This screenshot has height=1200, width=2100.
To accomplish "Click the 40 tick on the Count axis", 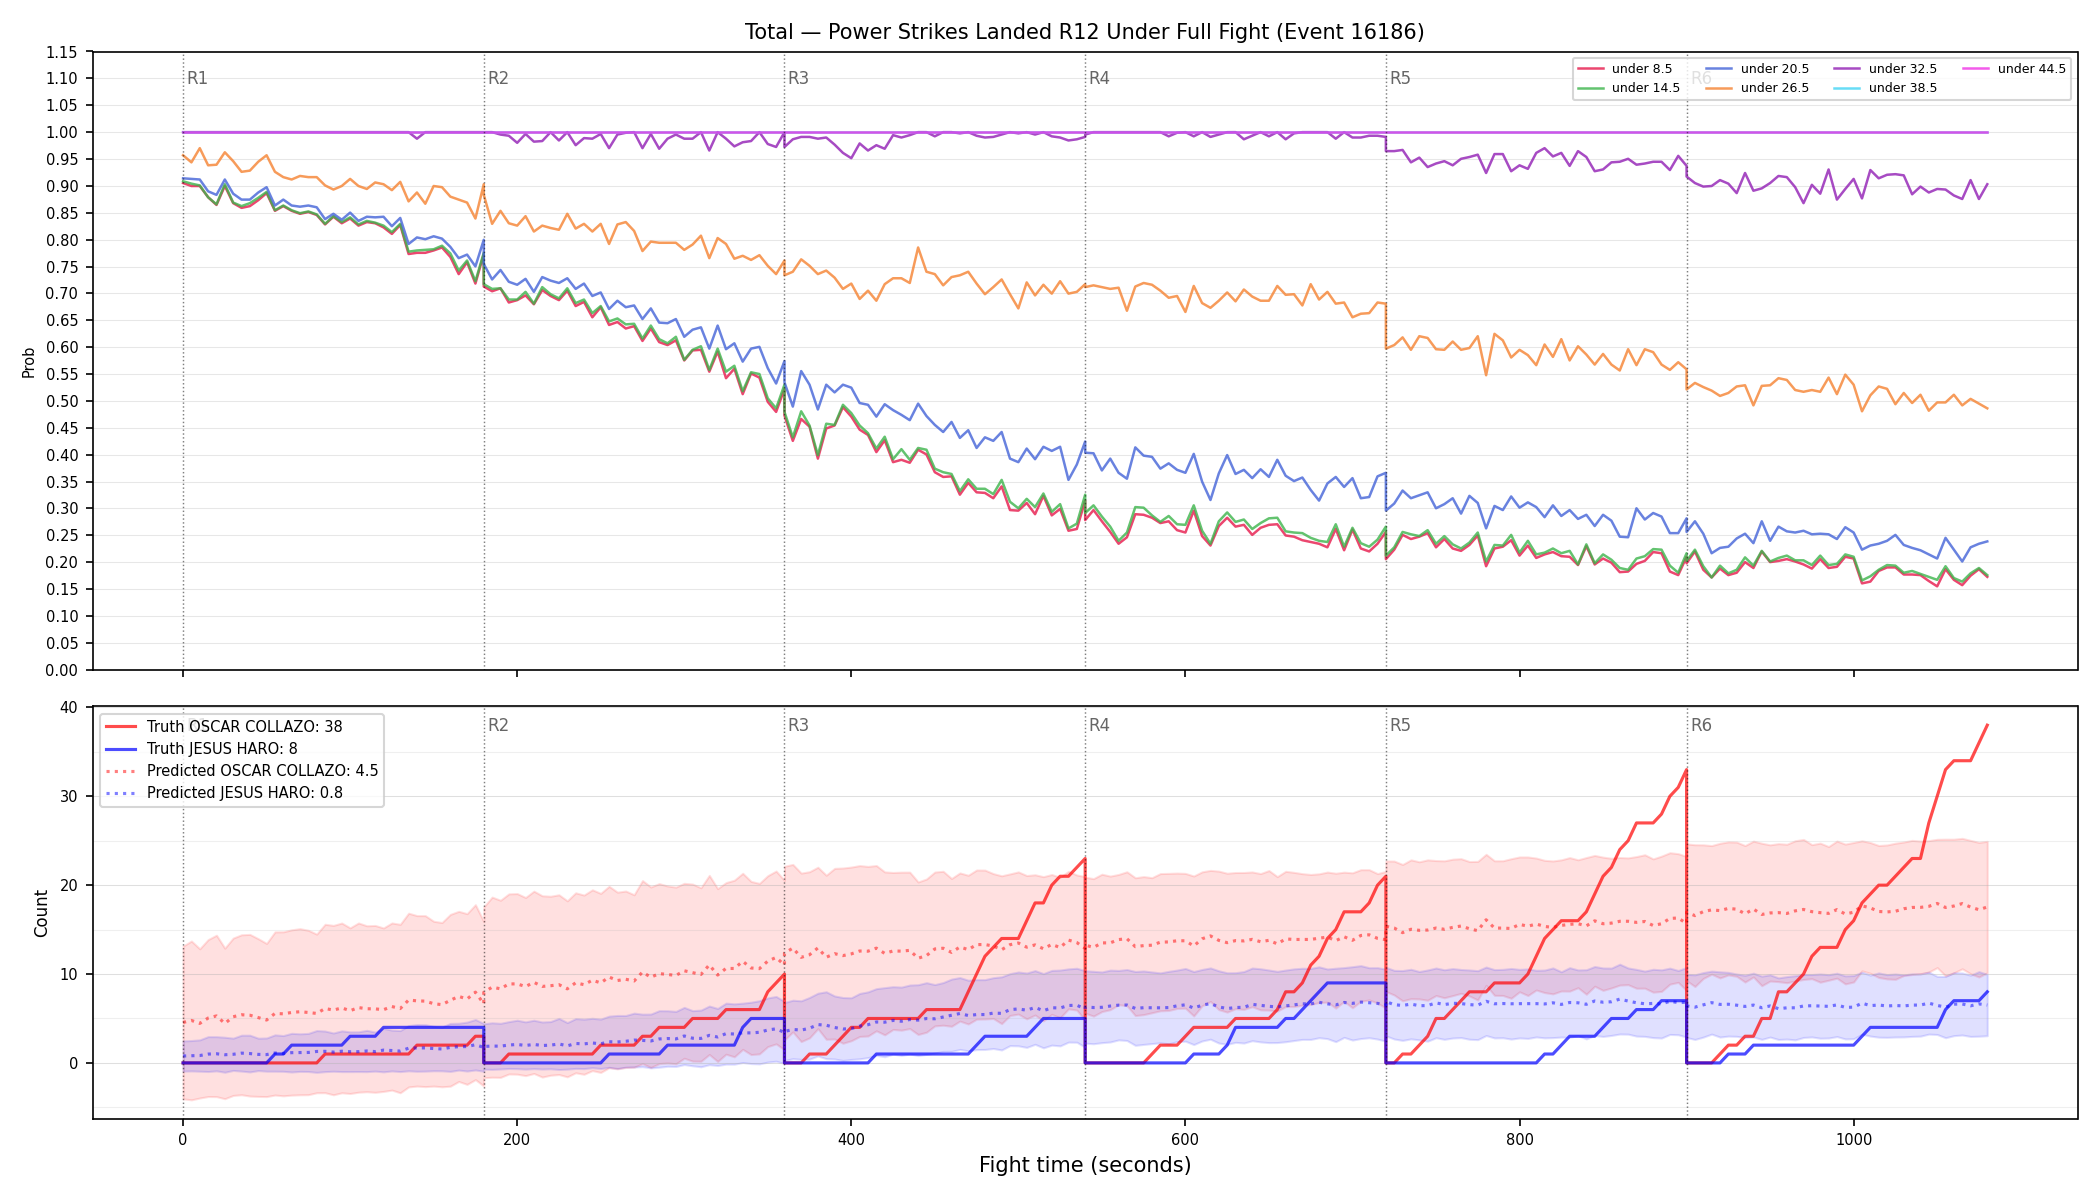I will 69,708.
